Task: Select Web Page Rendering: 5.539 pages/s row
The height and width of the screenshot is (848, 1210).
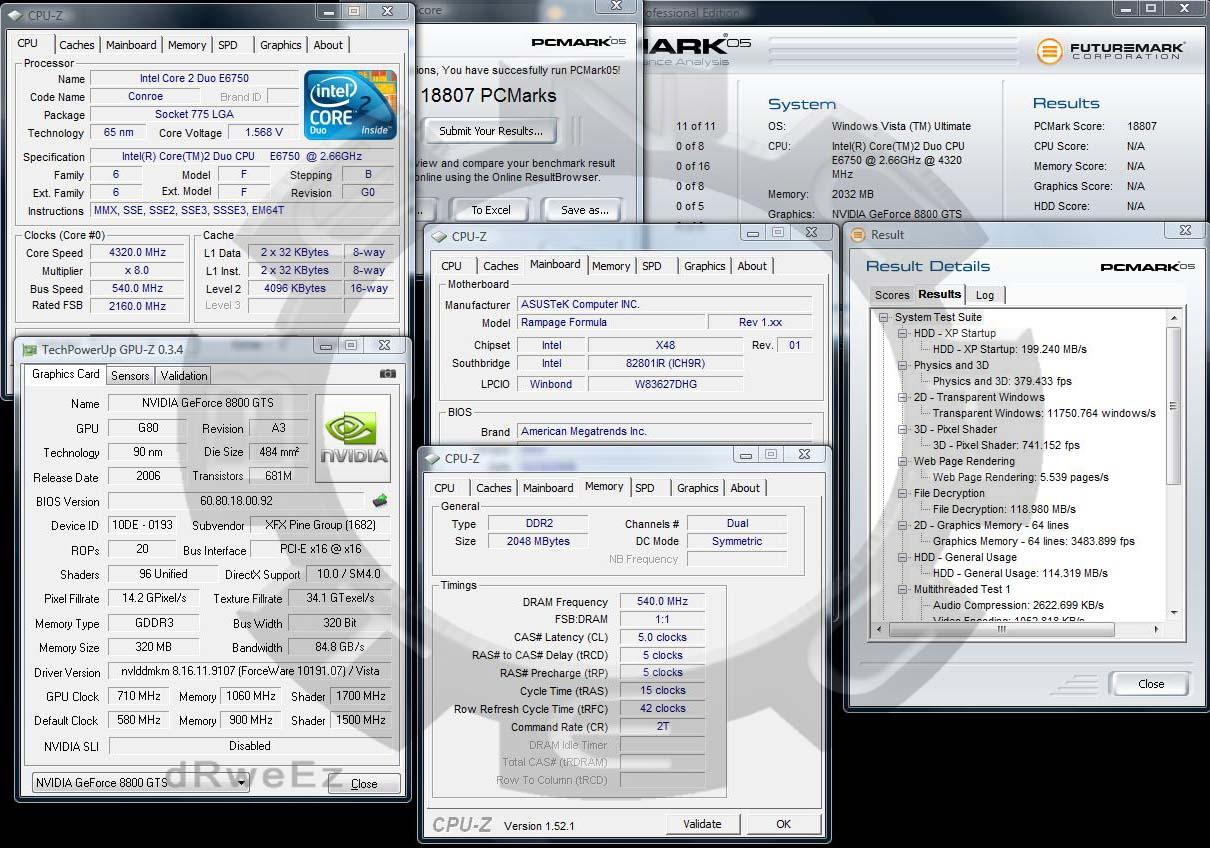Action: pos(1020,477)
